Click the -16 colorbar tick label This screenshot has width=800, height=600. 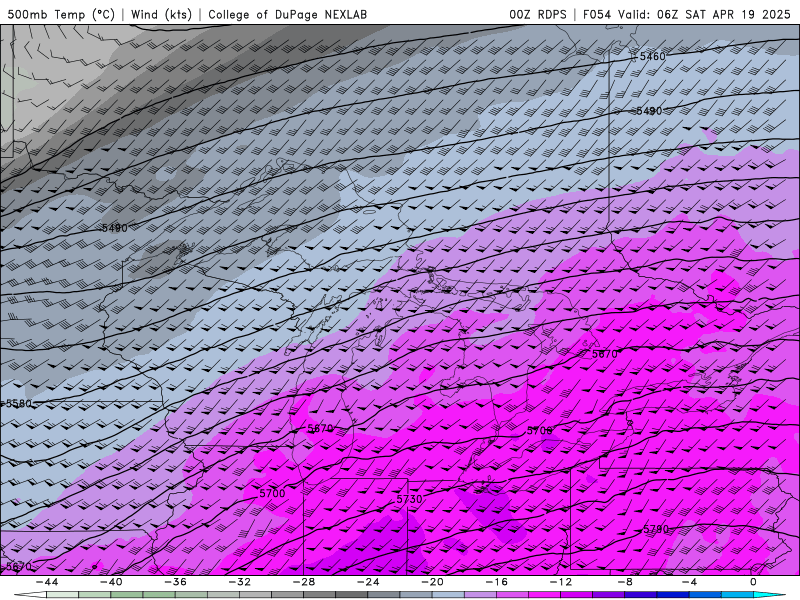[496, 582]
